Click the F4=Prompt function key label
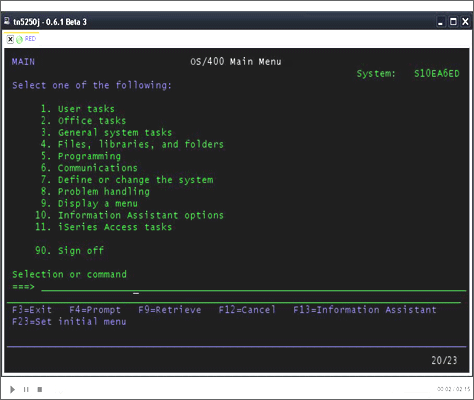 (x=95, y=310)
